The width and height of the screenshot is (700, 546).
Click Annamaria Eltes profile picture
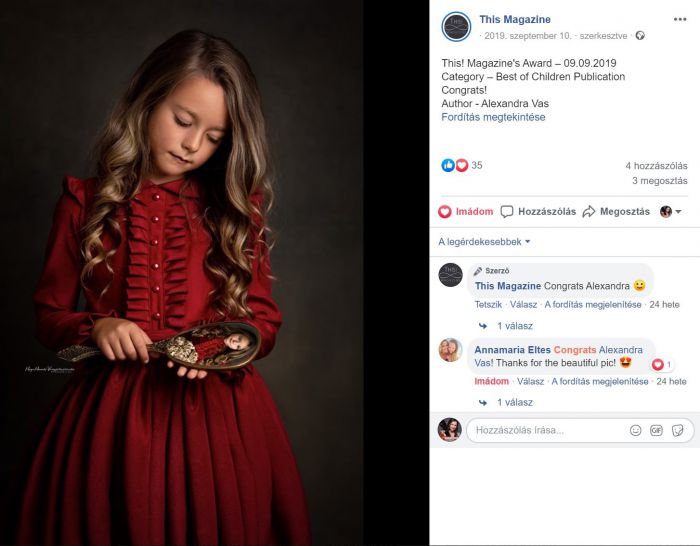coord(450,350)
